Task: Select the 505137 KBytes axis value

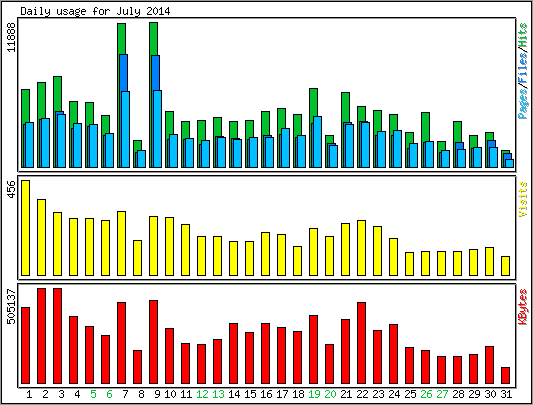Action: tap(12, 306)
